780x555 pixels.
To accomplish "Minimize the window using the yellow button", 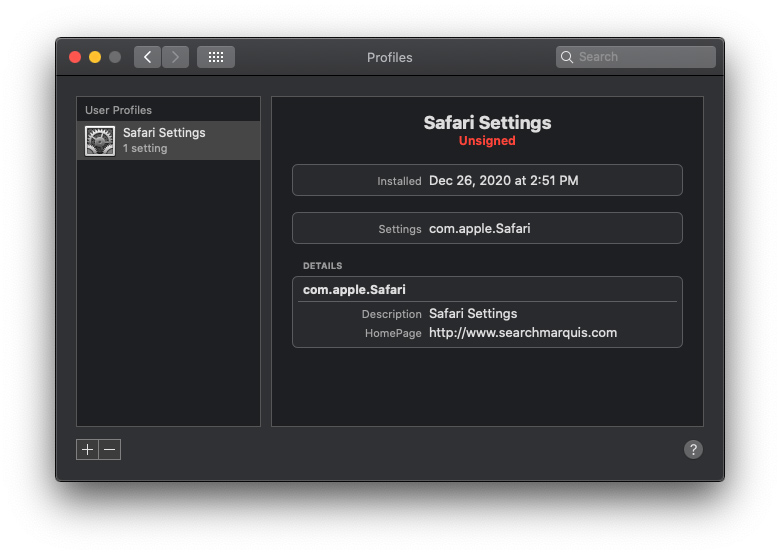I will coord(95,57).
